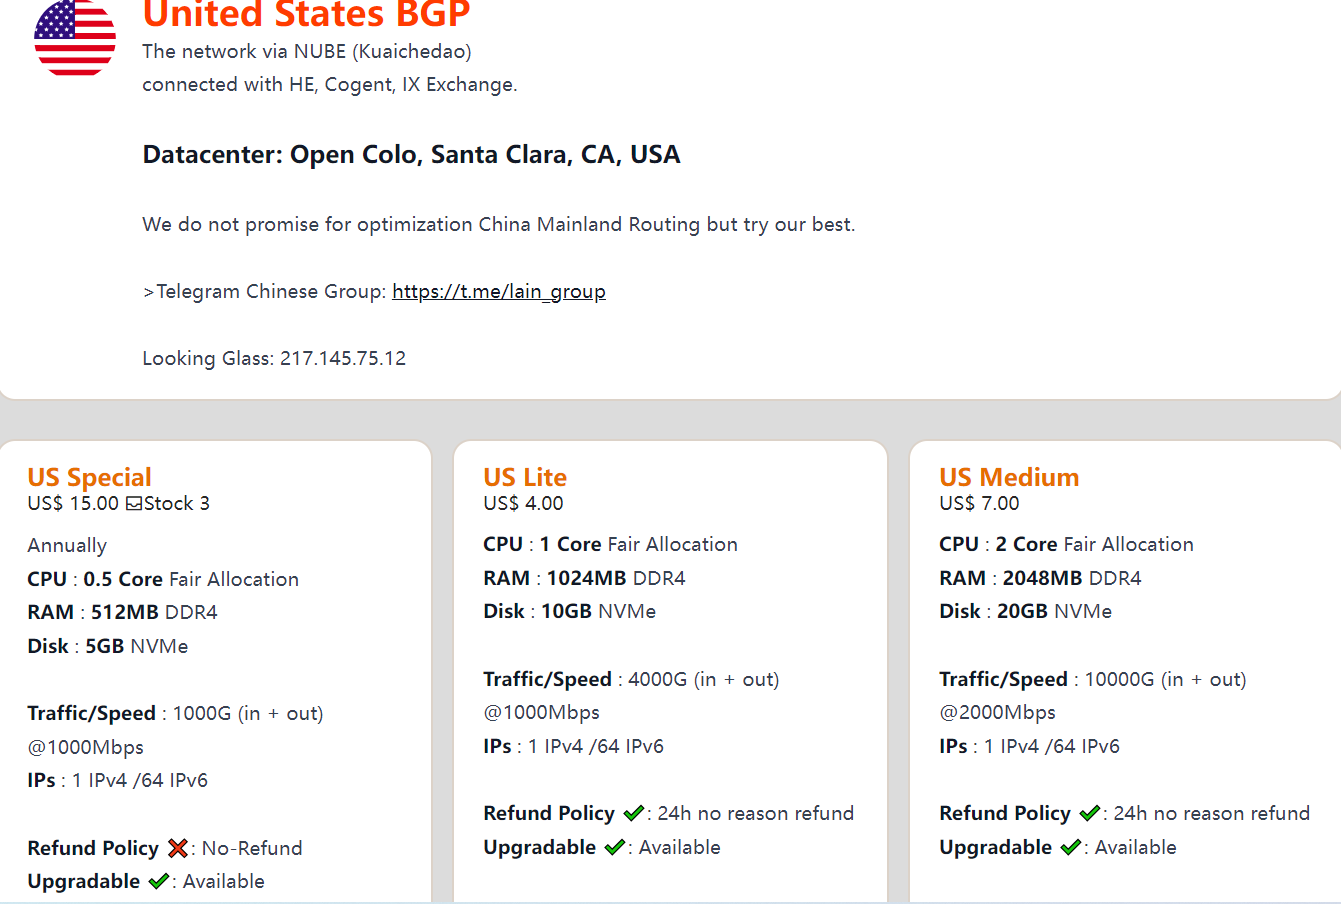The image size is (1341, 904).
Task: Click the 'US$ 15.00' price
Action: point(74,503)
